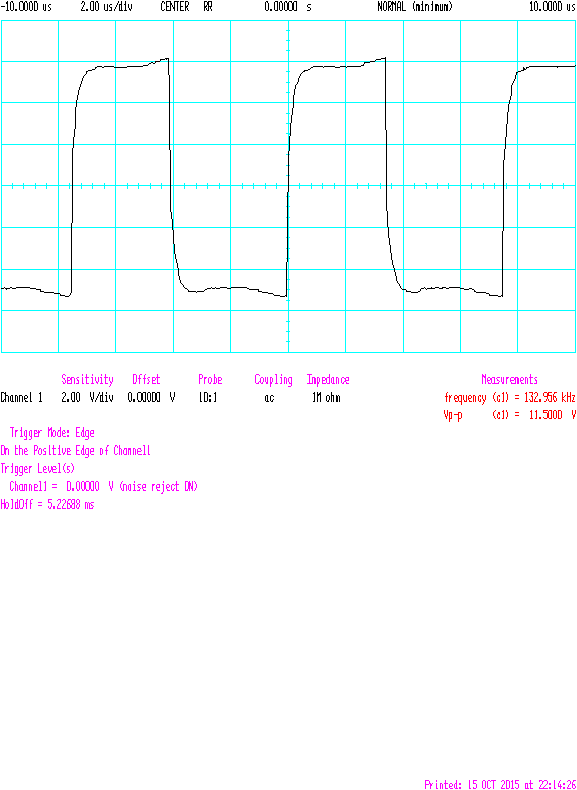Click the Probe column header

[x=210, y=379]
